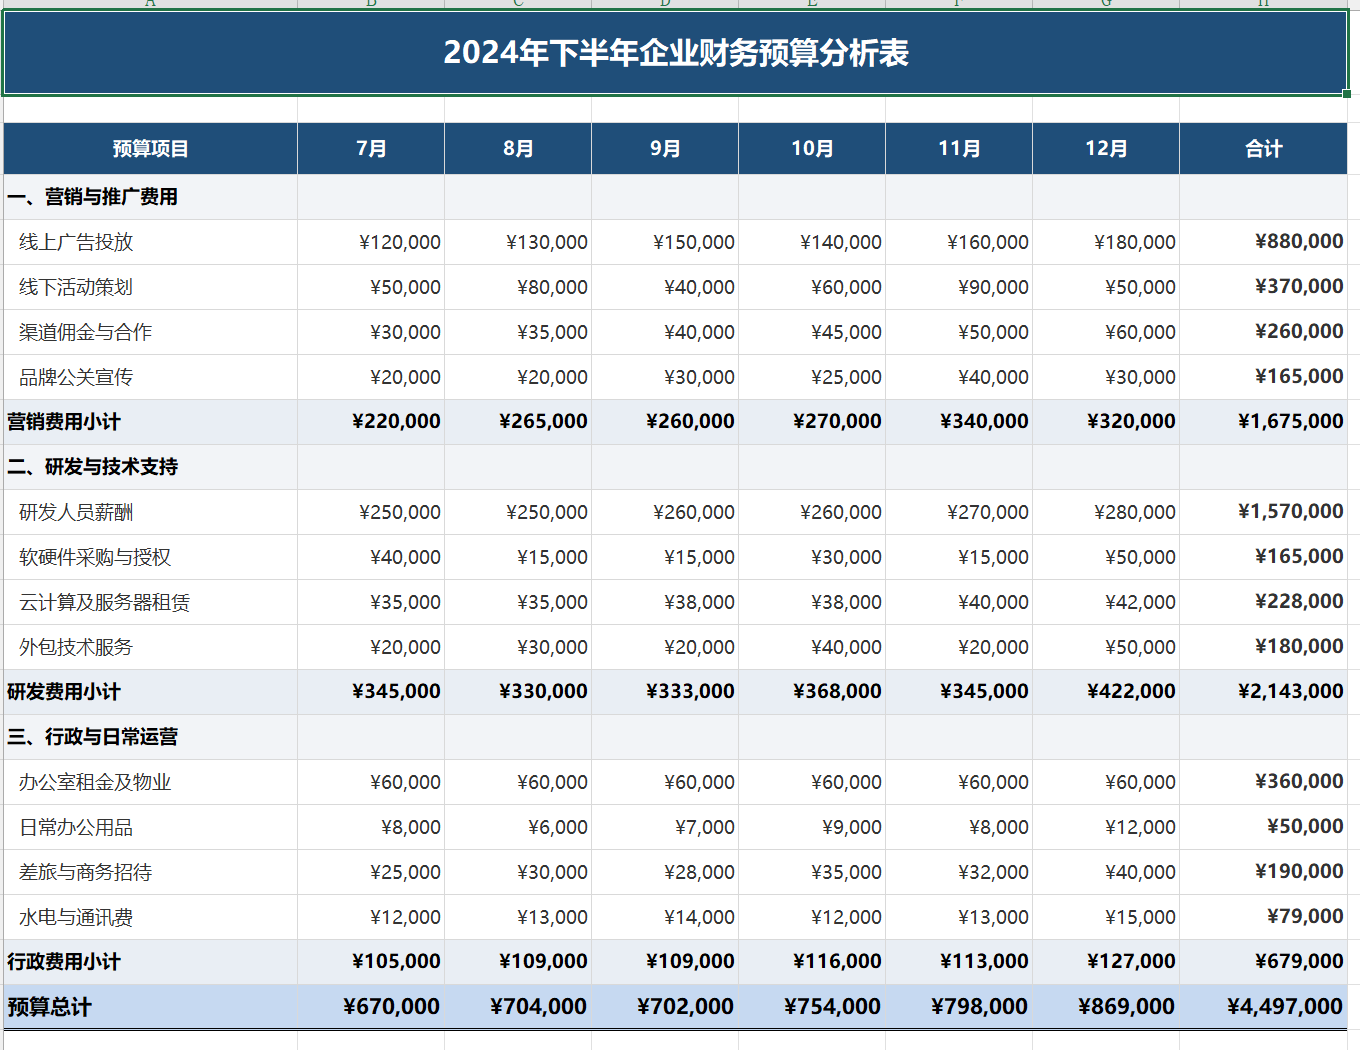Screen dimensions: 1360x1050
Task: Select section row 三、行政与日常运营
Action: click(675, 737)
